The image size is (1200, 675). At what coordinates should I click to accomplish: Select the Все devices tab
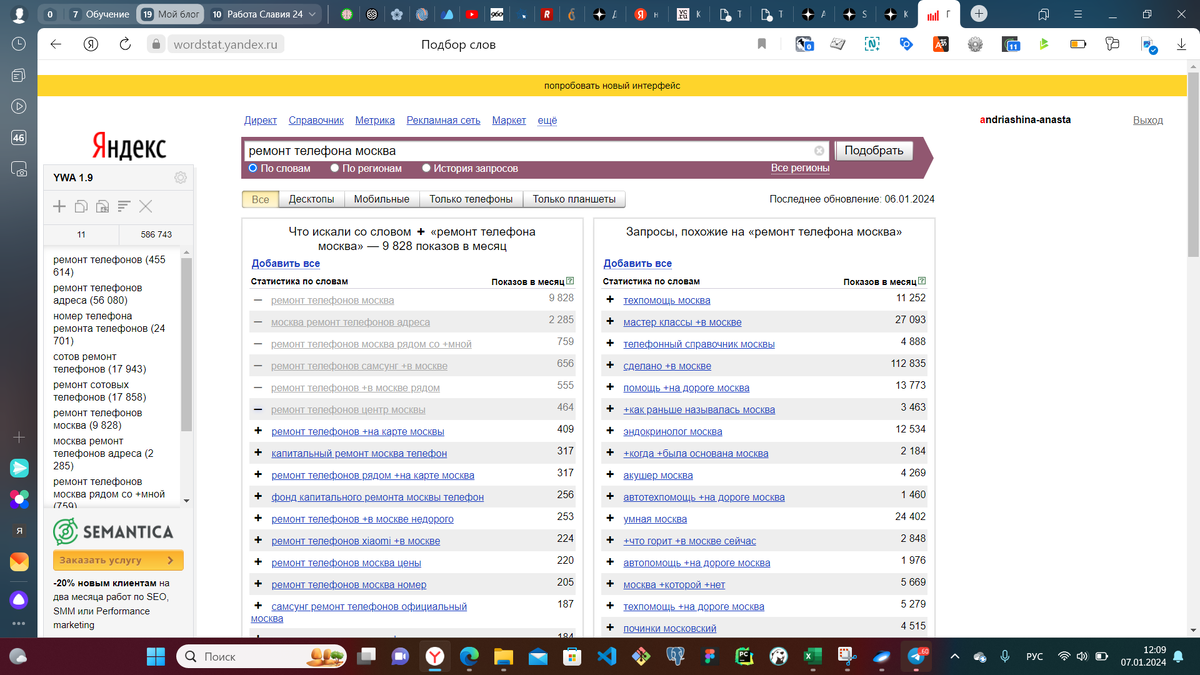pyautogui.click(x=260, y=199)
